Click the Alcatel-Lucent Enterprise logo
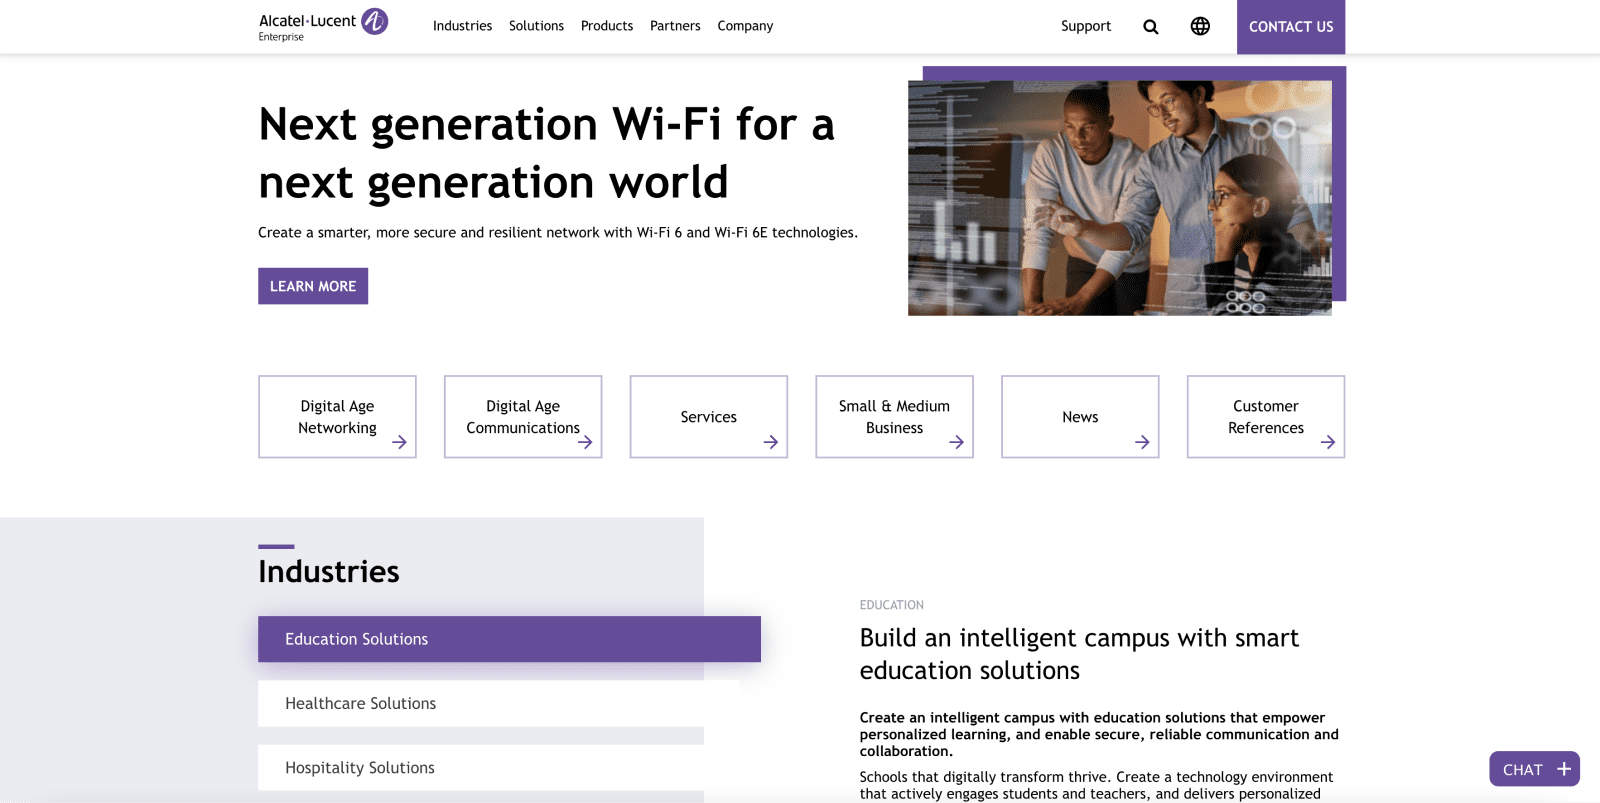This screenshot has height=803, width=1600. coord(322,25)
